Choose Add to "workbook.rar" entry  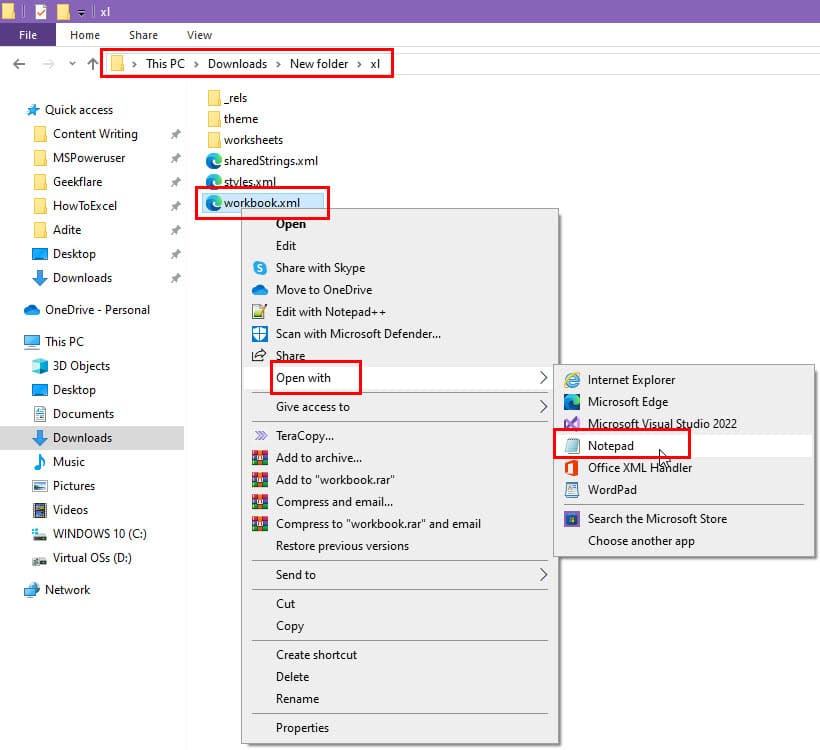335,480
